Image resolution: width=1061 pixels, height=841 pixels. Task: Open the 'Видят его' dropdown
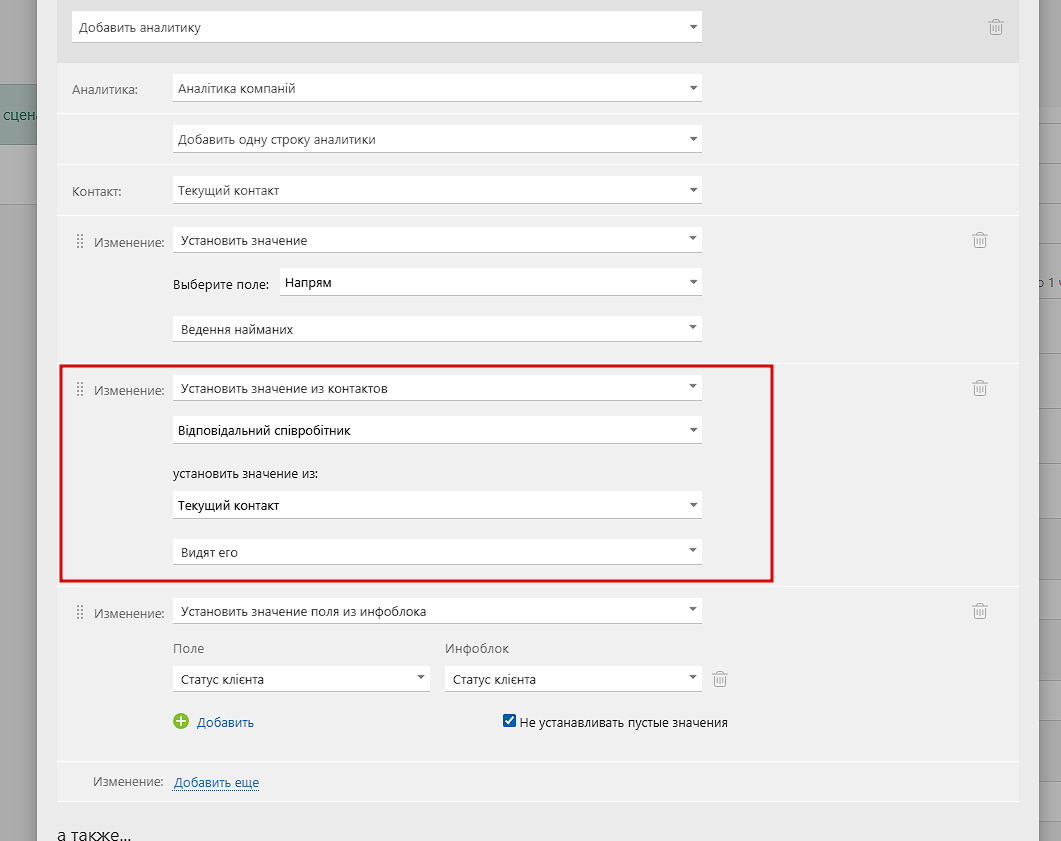(437, 551)
